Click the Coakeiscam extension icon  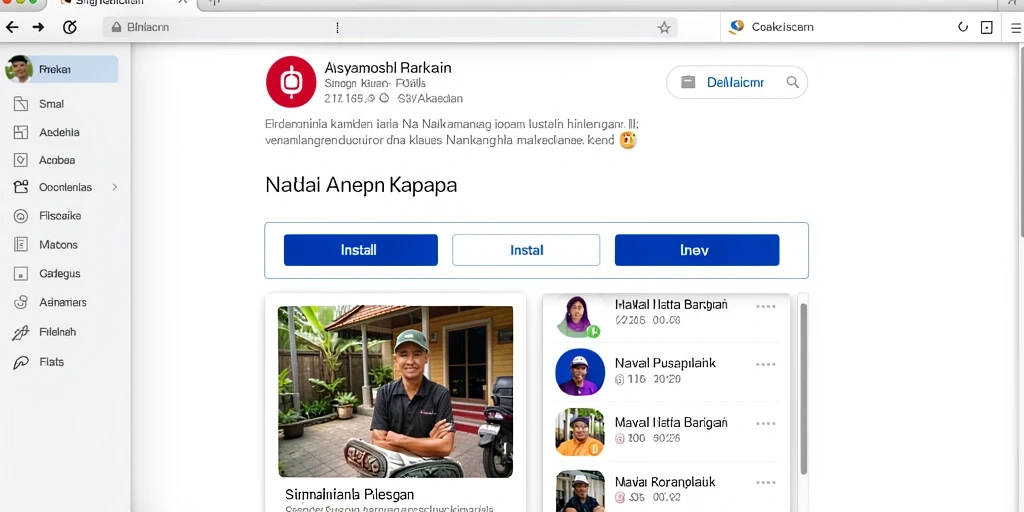[737, 27]
